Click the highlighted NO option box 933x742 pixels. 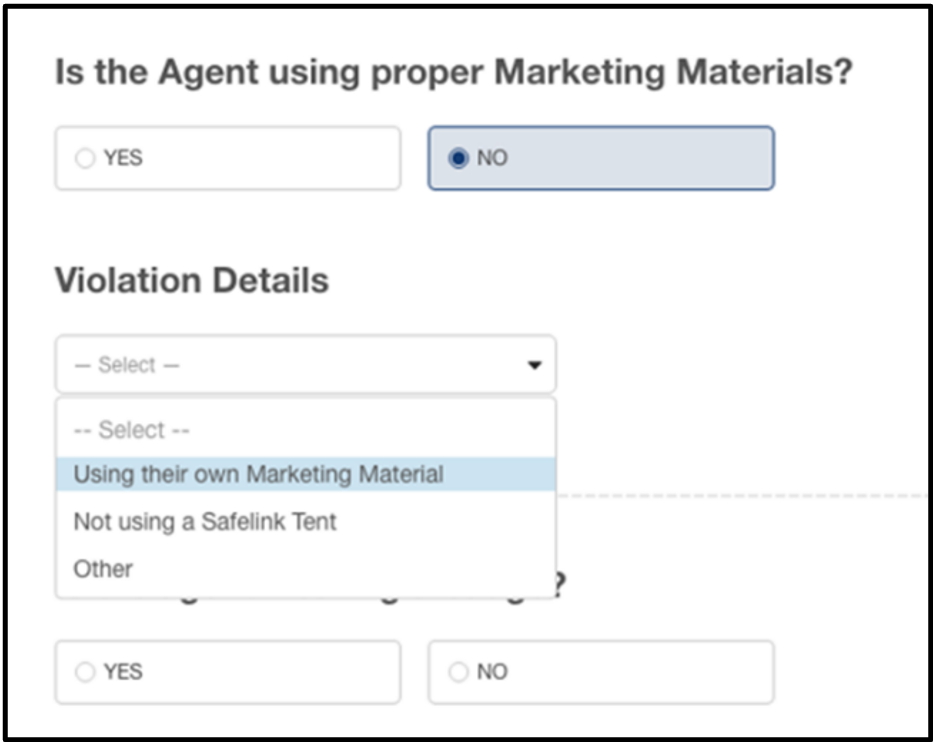[601, 158]
